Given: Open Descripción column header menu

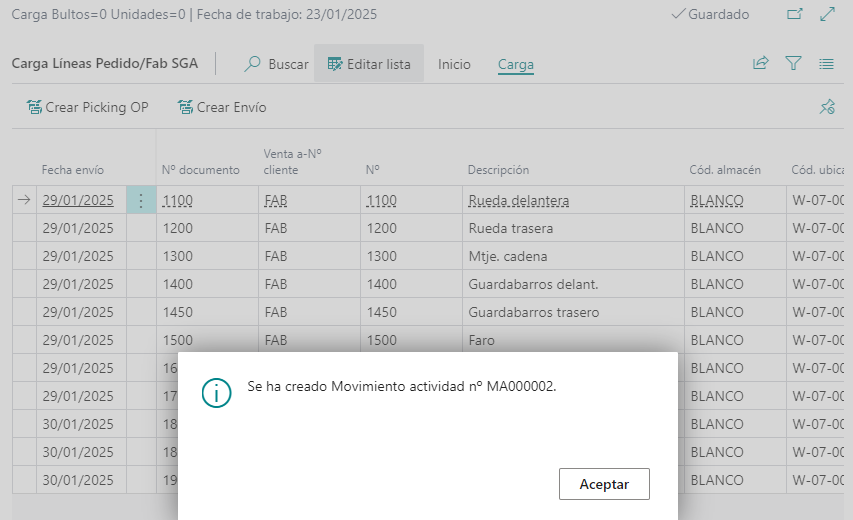Looking at the screenshot, I should [x=498, y=170].
